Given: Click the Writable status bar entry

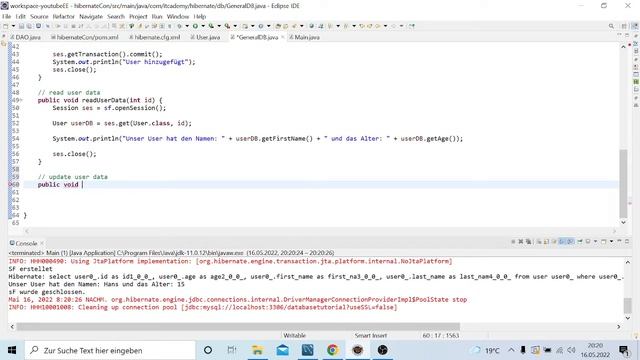Looking at the screenshot, I should [294, 335].
